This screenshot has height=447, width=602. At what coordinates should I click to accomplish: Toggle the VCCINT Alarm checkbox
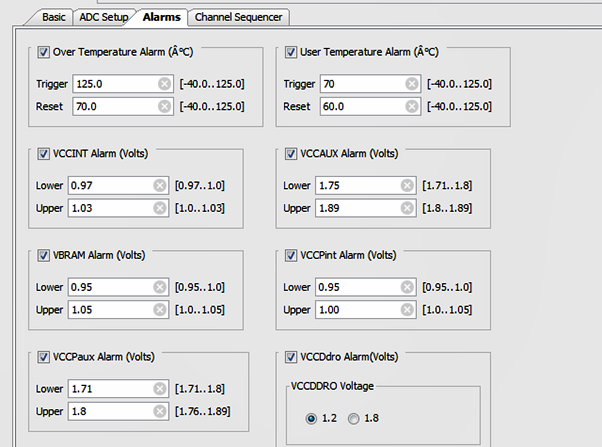43,154
